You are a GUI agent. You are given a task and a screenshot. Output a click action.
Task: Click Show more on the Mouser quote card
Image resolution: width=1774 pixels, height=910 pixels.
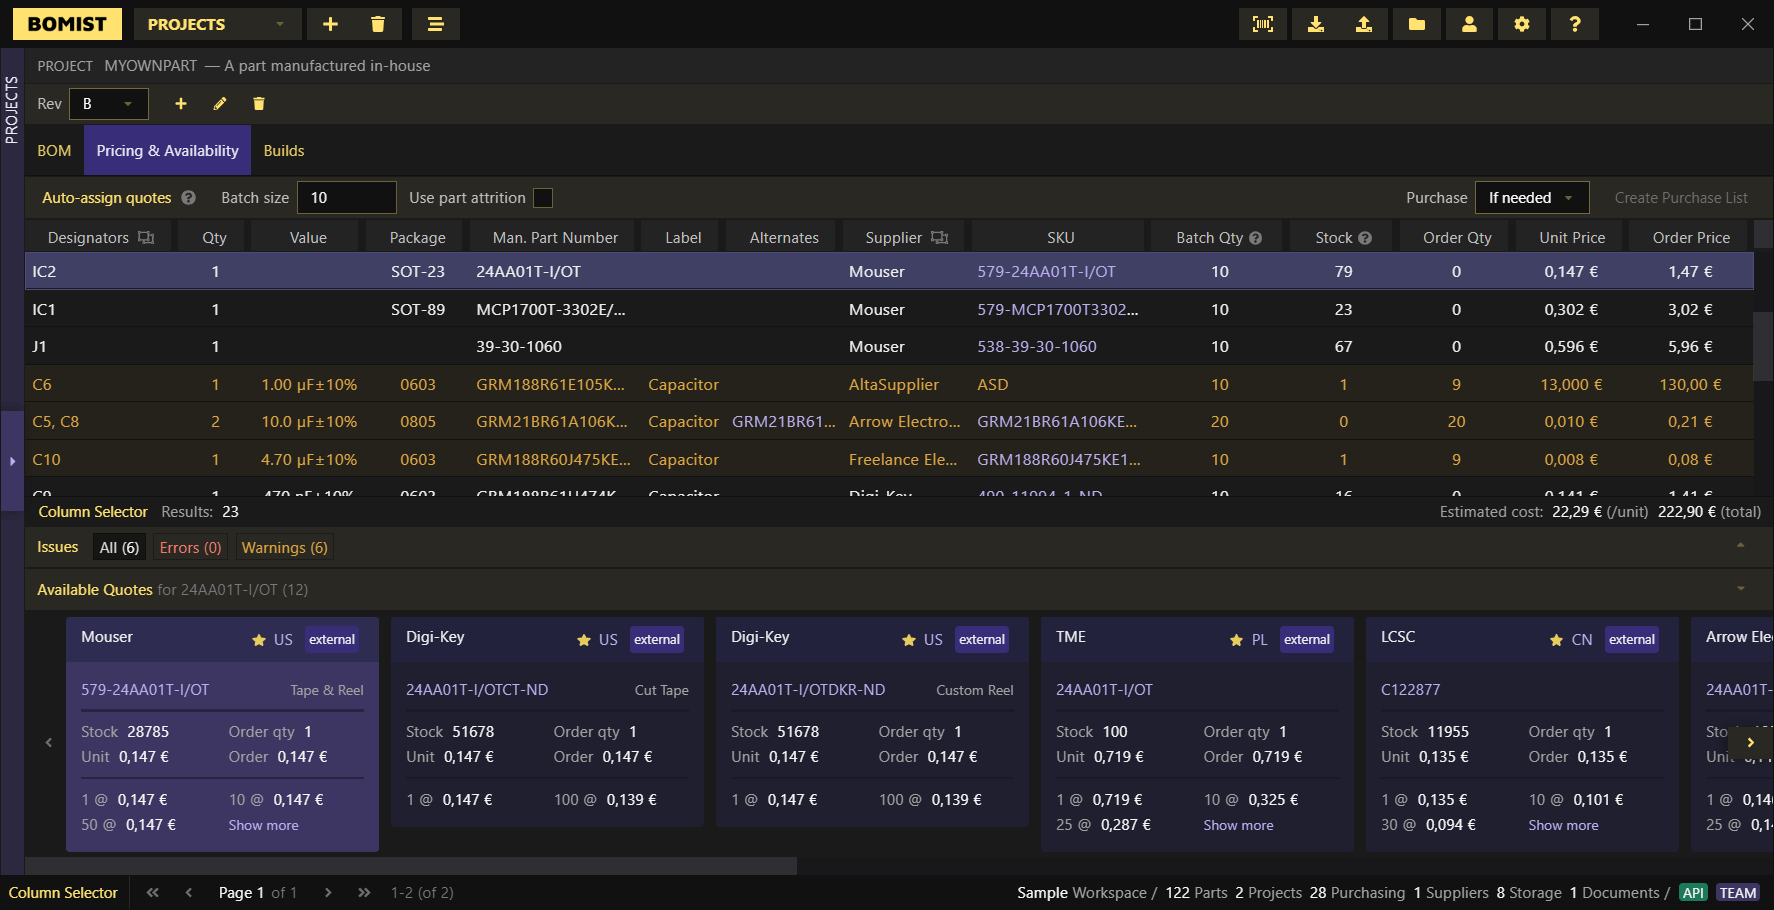263,824
